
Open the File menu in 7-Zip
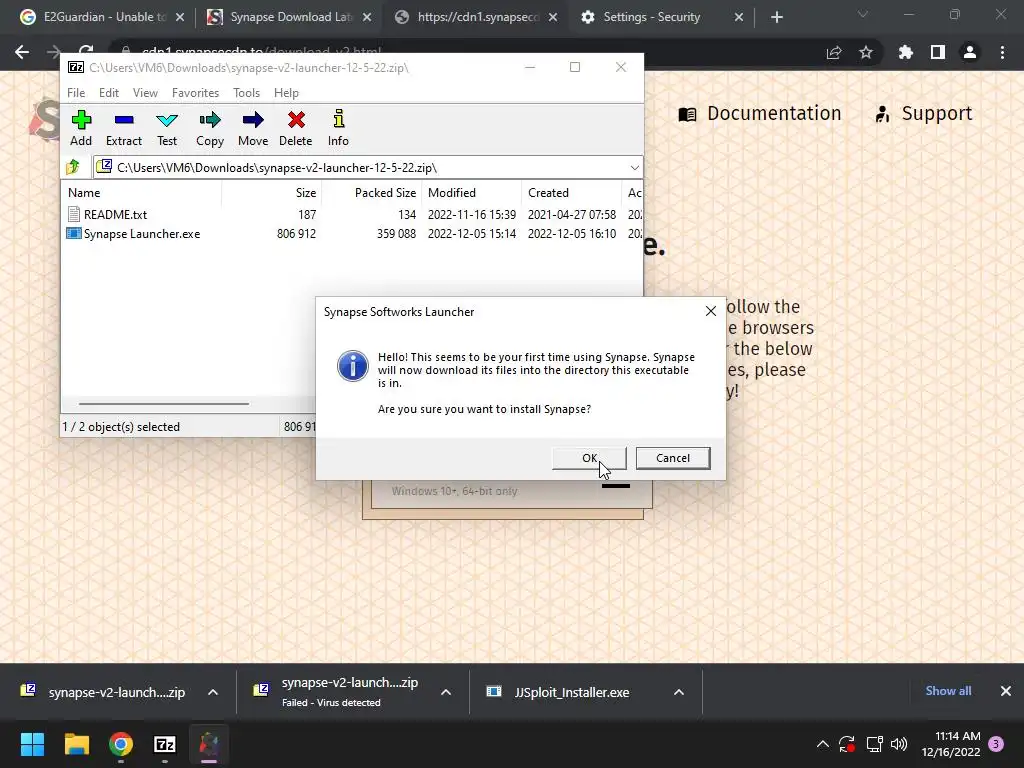(x=76, y=93)
